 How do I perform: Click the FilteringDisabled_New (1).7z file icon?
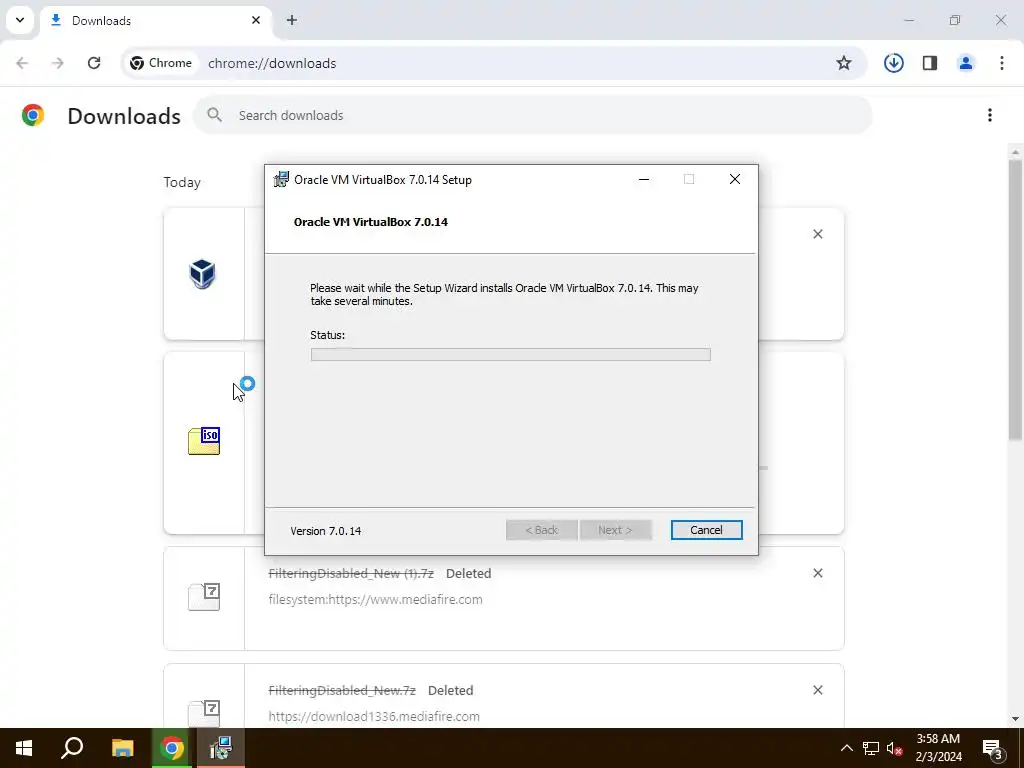click(x=204, y=597)
